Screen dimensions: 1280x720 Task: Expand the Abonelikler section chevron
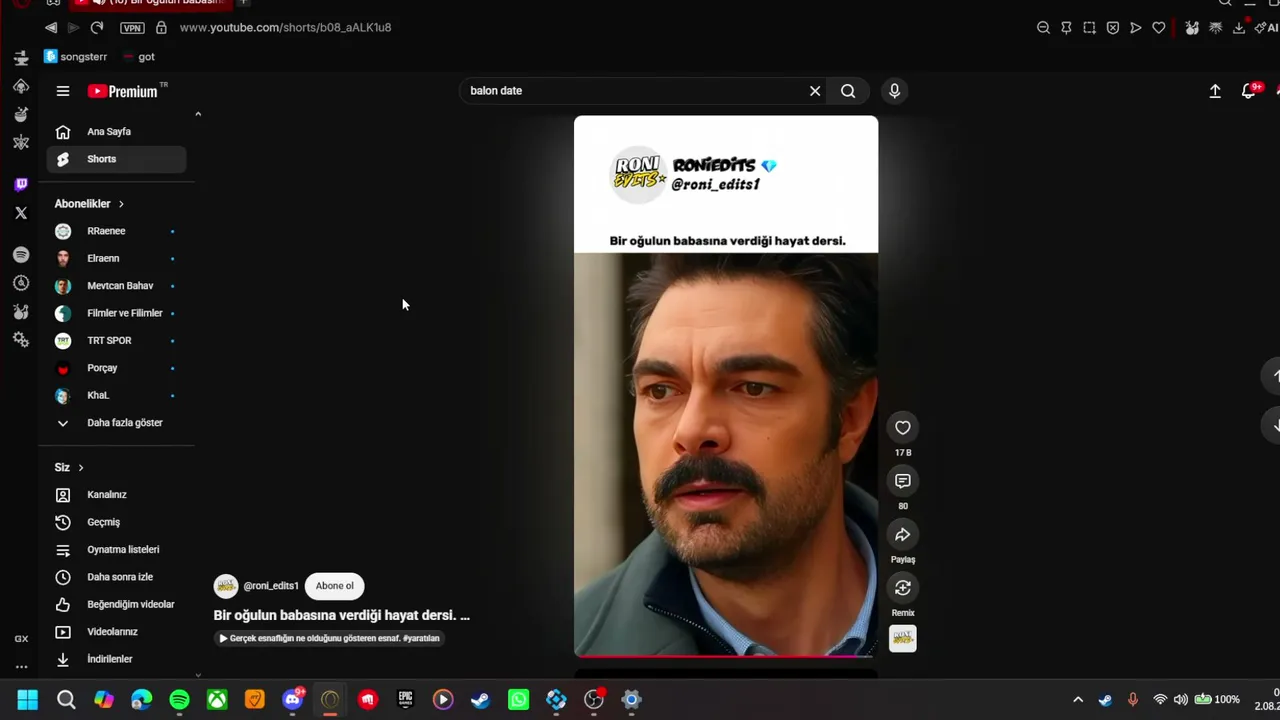click(121, 204)
